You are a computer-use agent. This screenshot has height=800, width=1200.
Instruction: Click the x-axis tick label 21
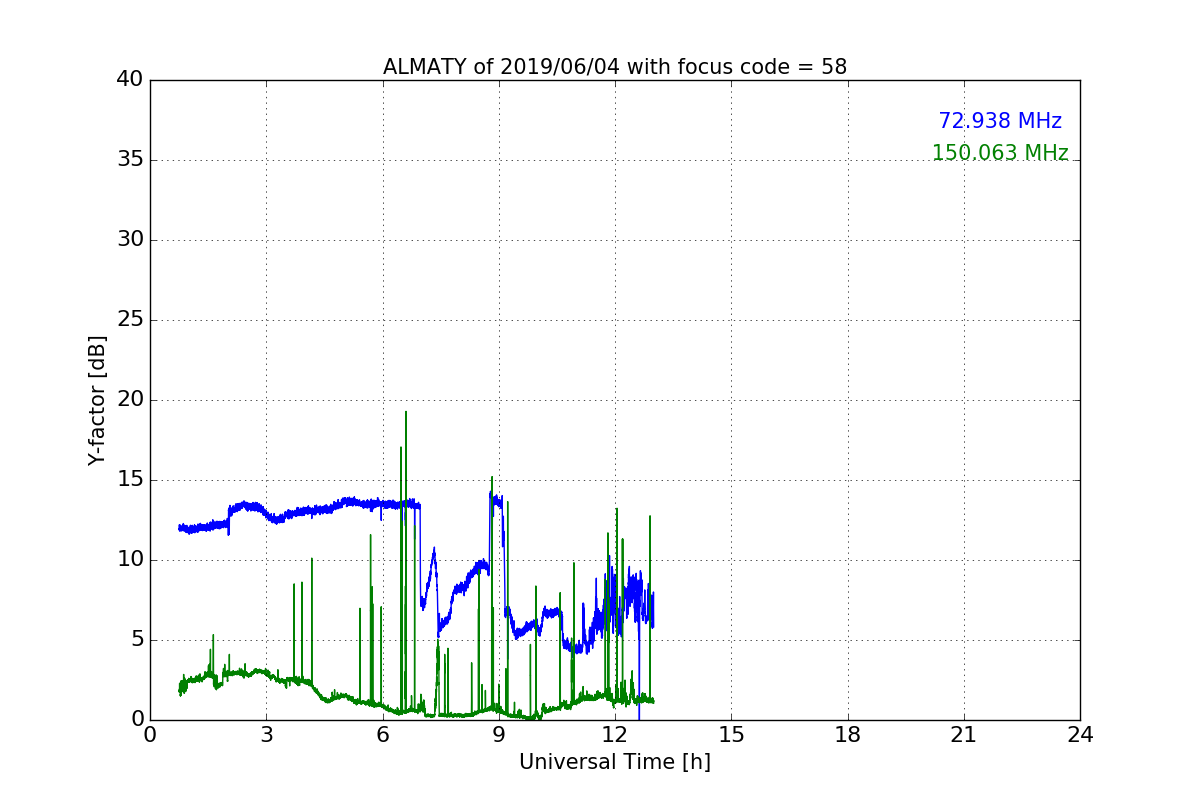[x=964, y=735]
